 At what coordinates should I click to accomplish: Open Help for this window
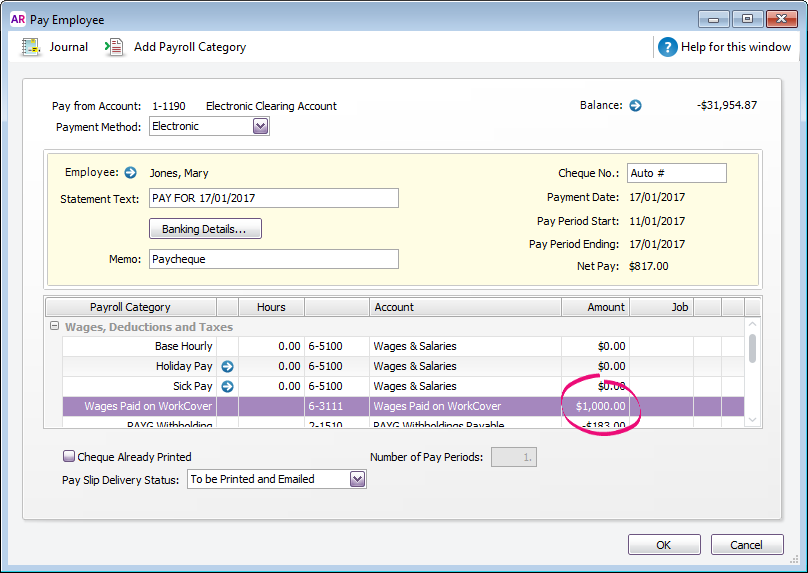668,47
